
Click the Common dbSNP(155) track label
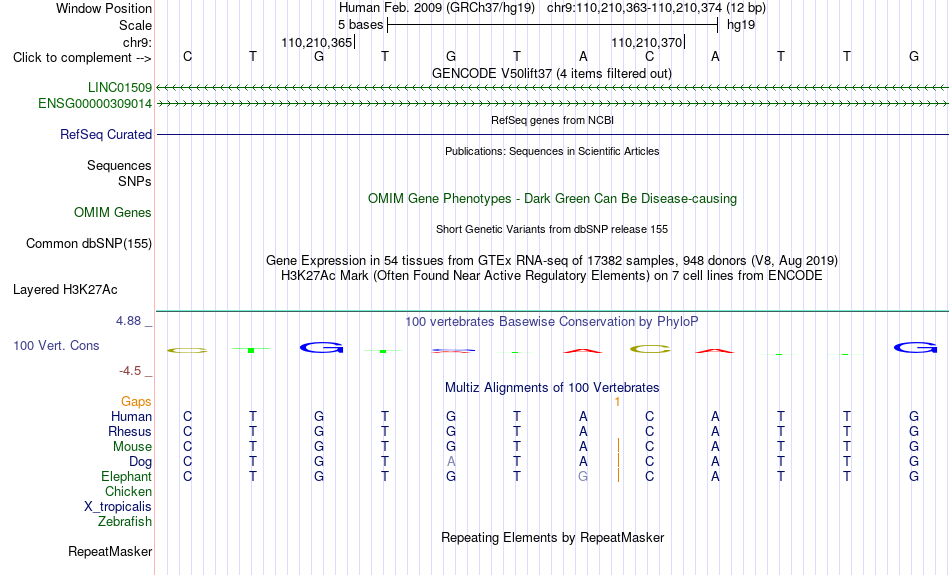point(89,244)
